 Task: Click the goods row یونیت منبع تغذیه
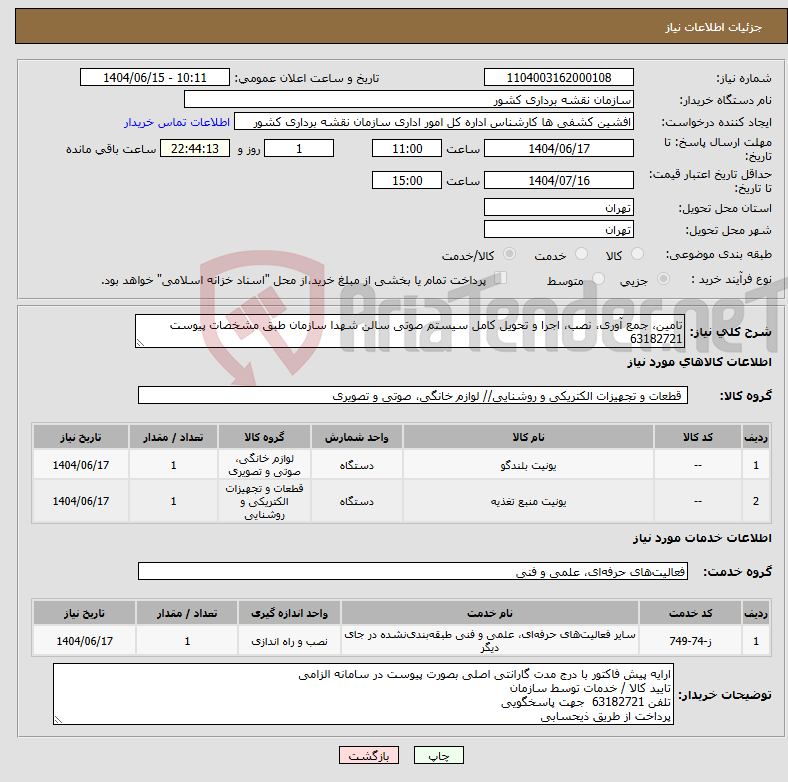coord(402,501)
